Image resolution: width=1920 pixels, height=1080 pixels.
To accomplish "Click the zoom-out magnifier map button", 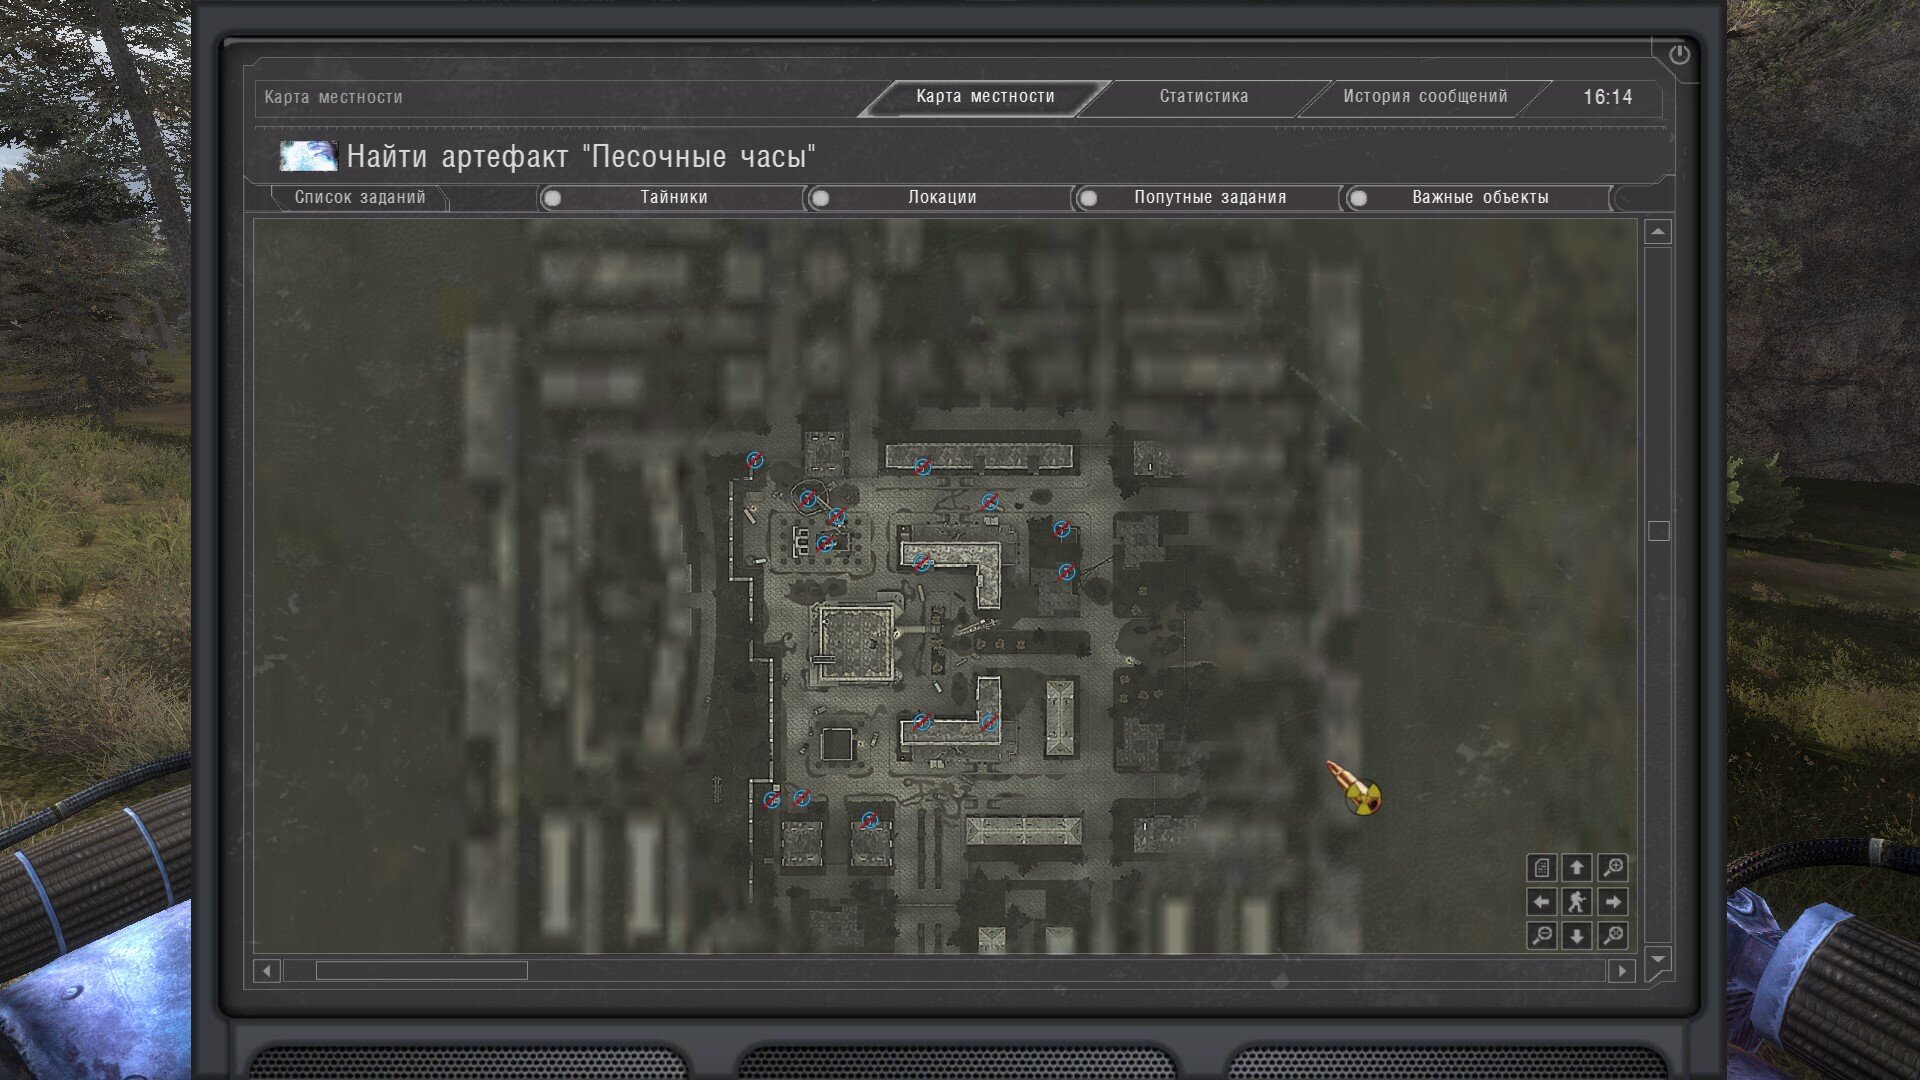I will 1542,935.
